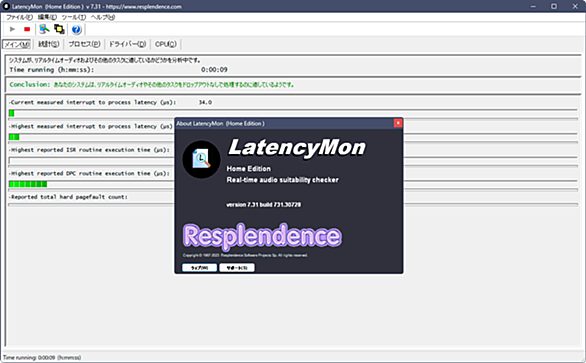Open the ヘルプ(H) menu
Screen dimensions: 586x363
click(103, 17)
